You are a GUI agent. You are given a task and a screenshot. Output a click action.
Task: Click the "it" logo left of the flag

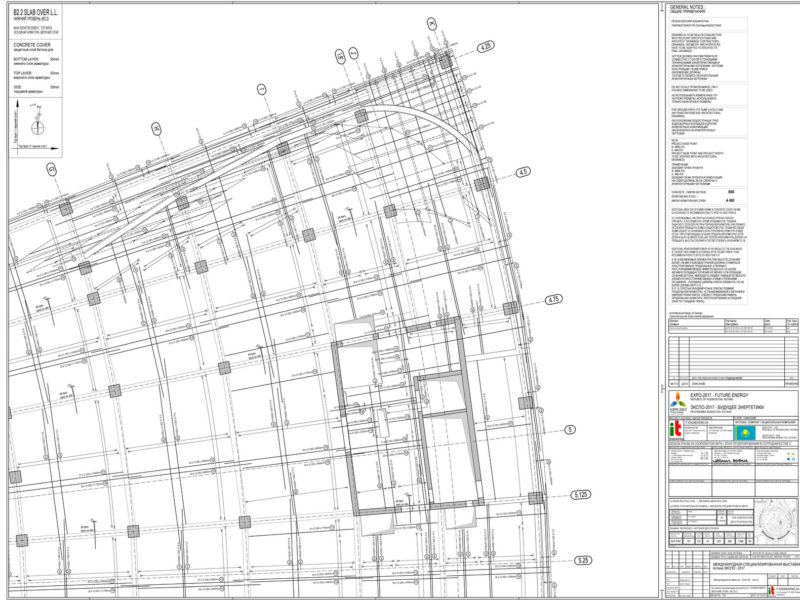[676, 430]
